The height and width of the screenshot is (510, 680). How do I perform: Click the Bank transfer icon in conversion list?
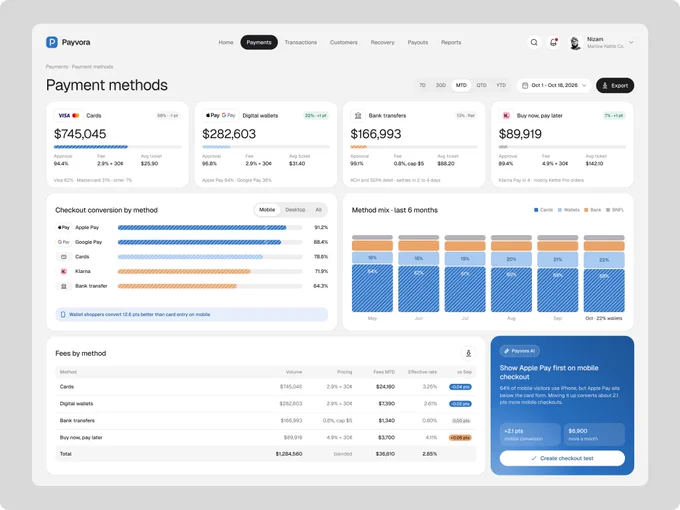(63, 286)
